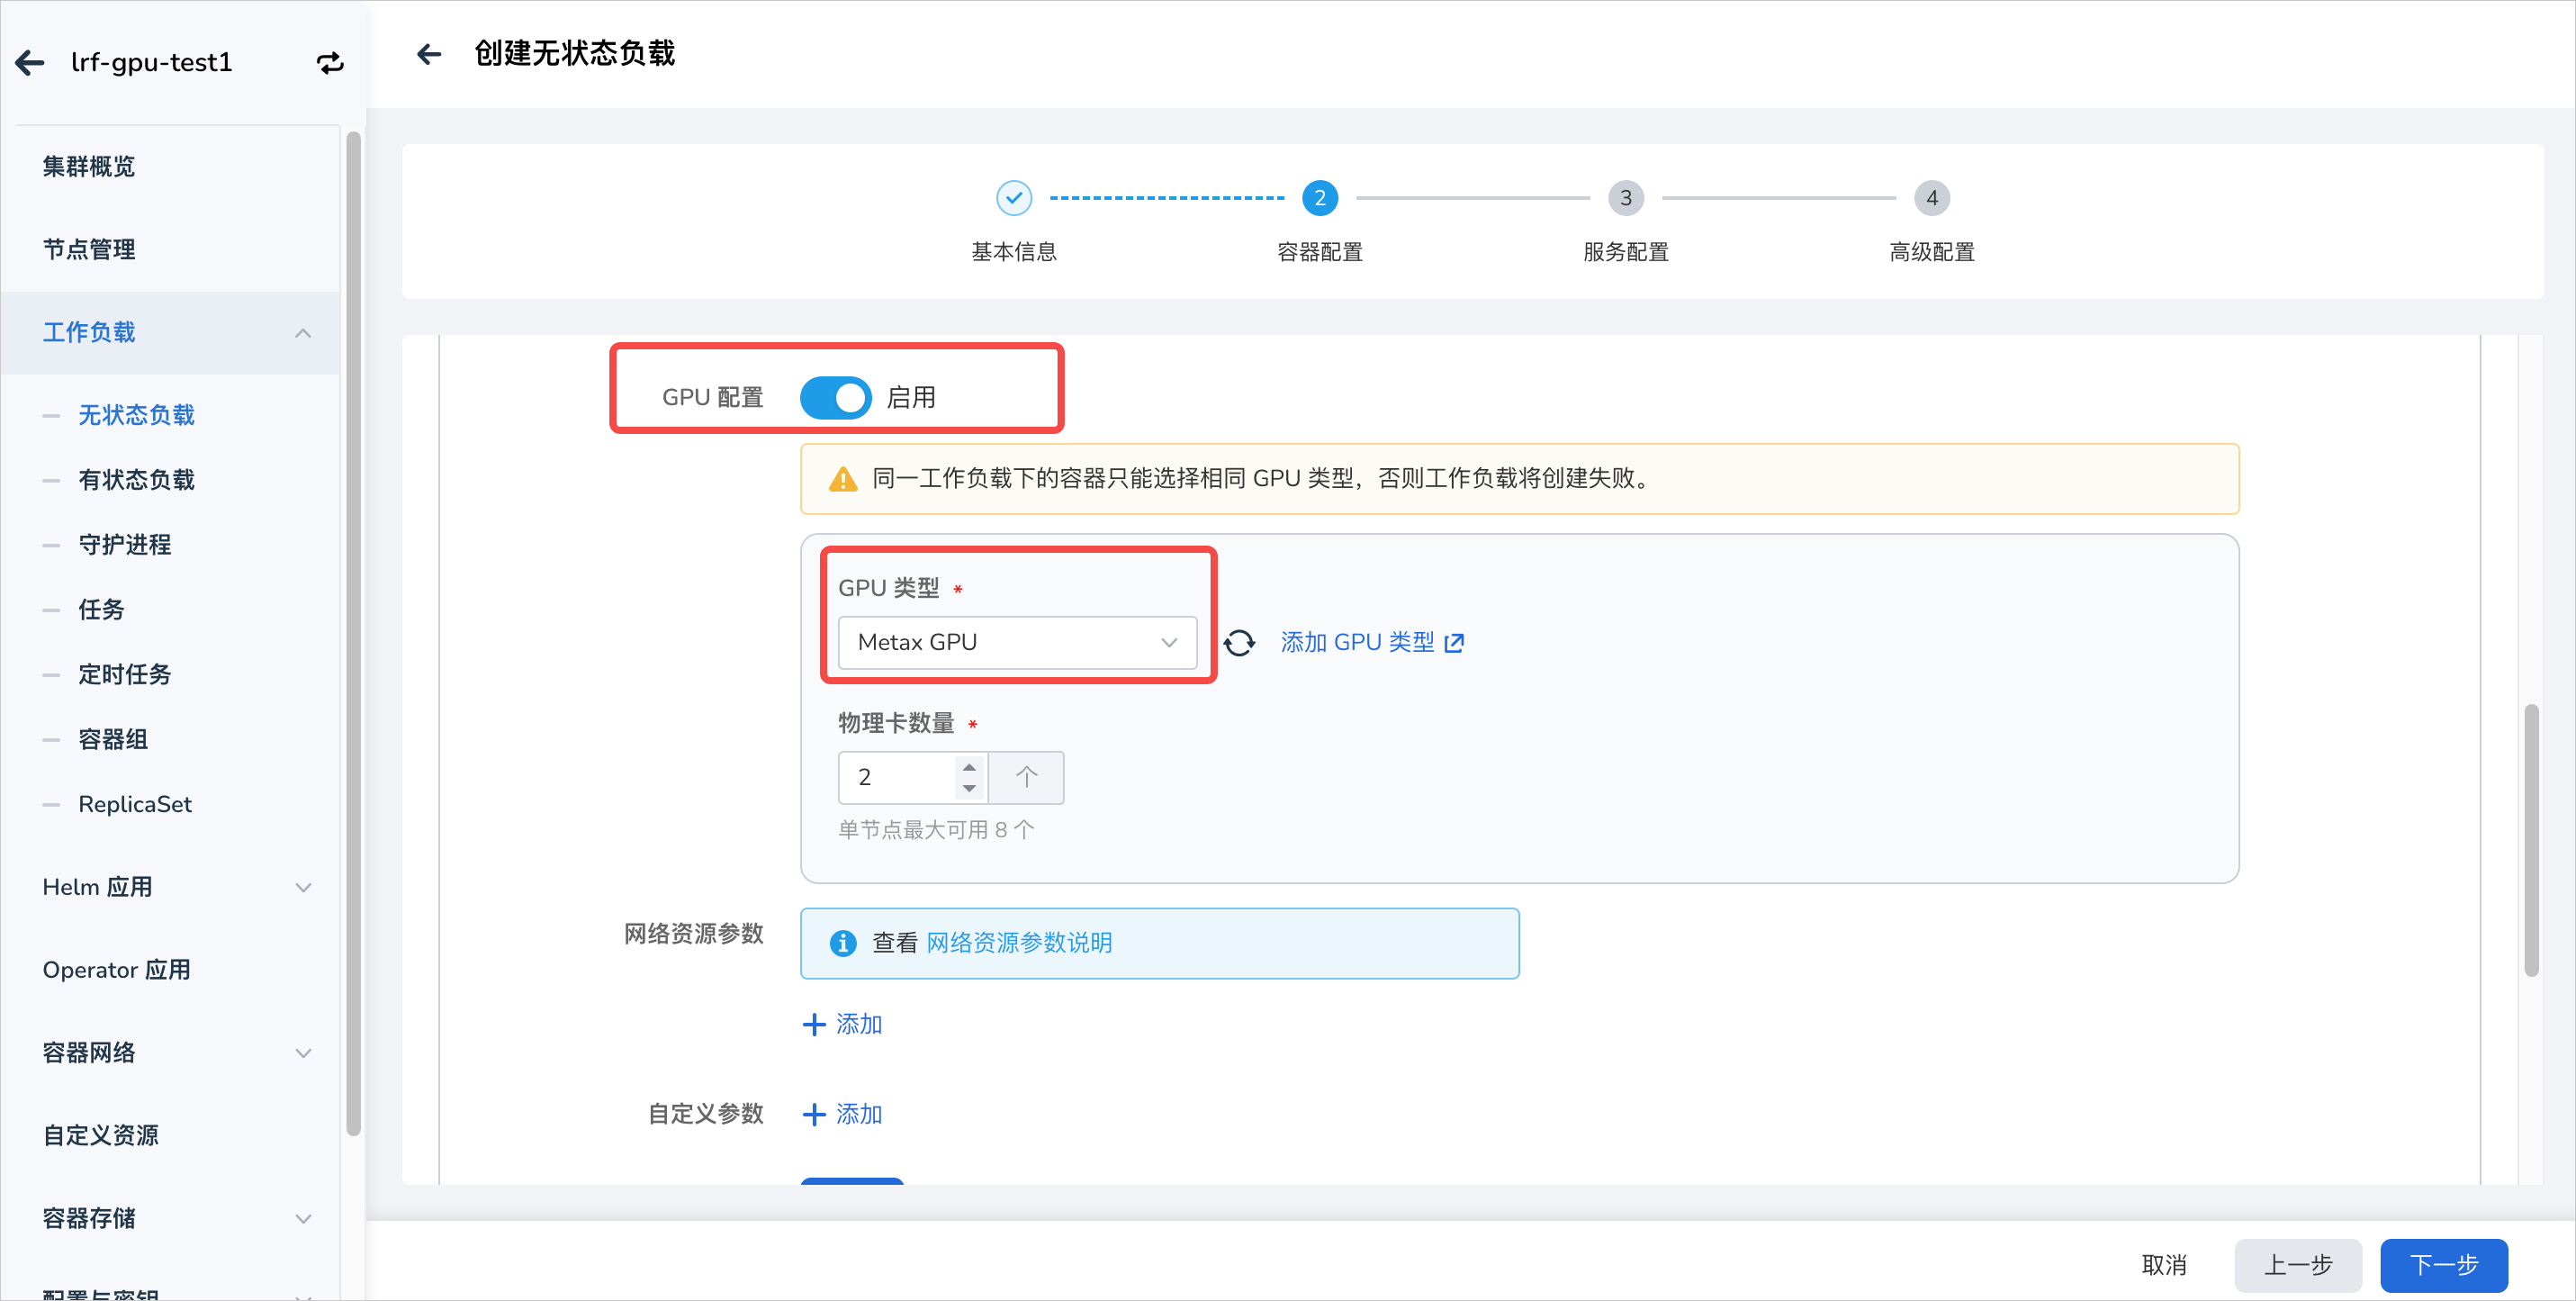Collapse the 工作负载 menu
This screenshot has width=2576, height=1301.
(x=303, y=333)
